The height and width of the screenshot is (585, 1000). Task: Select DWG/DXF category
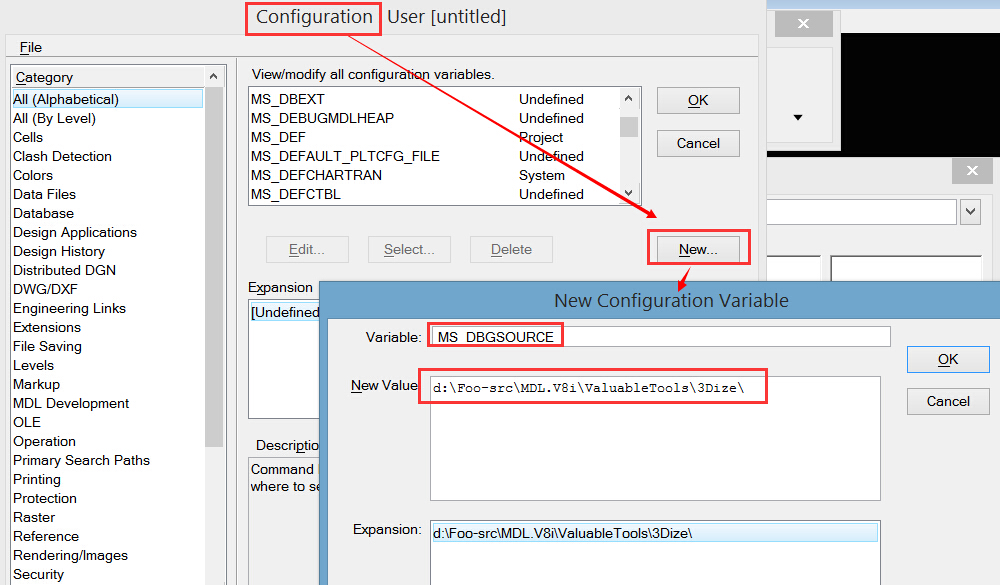tap(45, 289)
